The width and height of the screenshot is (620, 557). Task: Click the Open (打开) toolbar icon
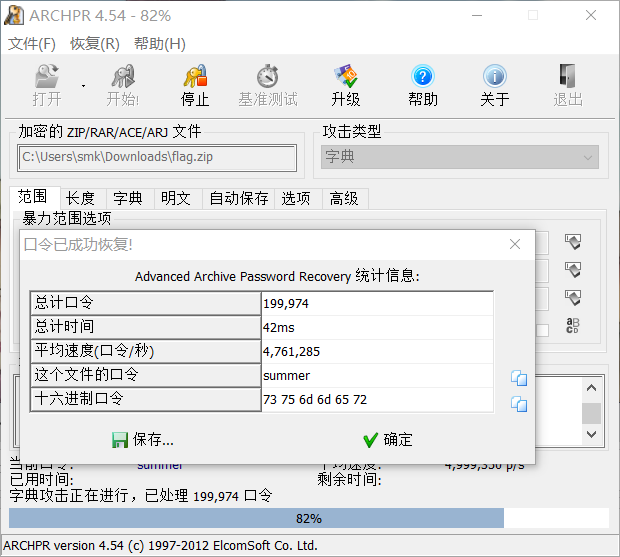click(47, 76)
